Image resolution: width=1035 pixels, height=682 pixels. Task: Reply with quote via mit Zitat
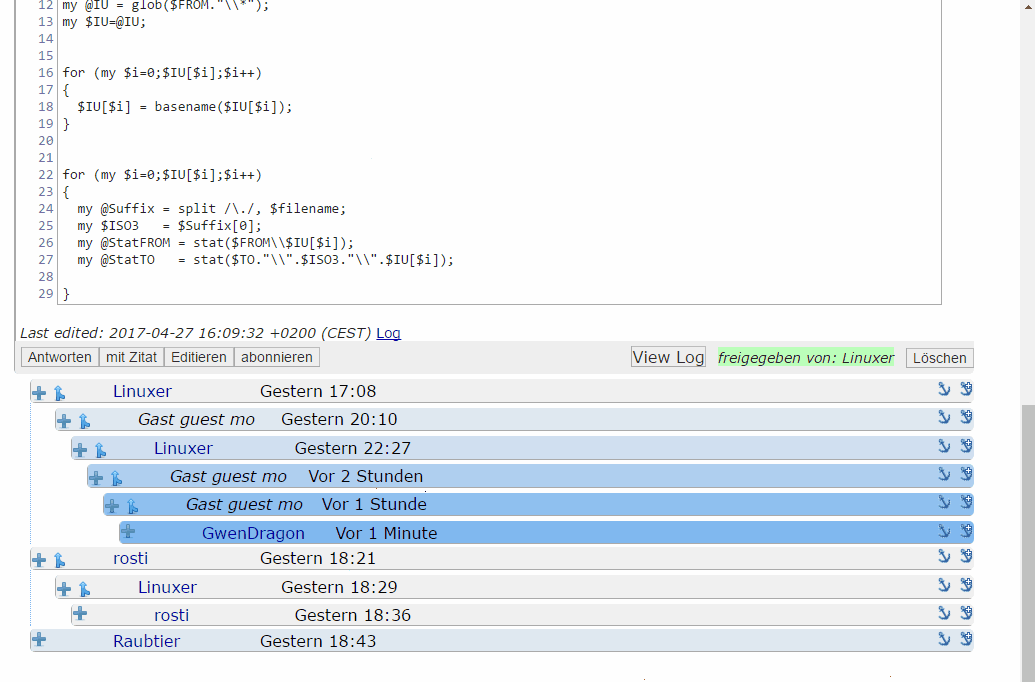(x=131, y=357)
